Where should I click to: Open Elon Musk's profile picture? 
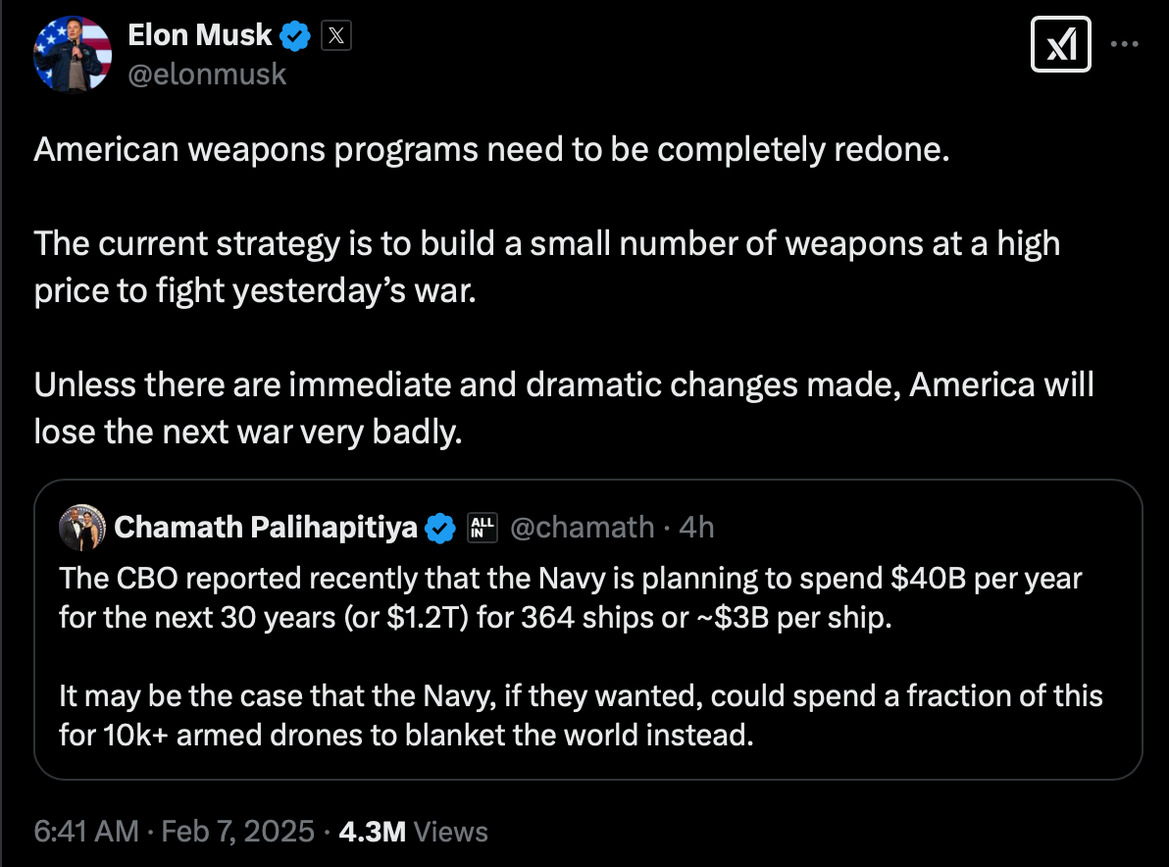[x=72, y=55]
